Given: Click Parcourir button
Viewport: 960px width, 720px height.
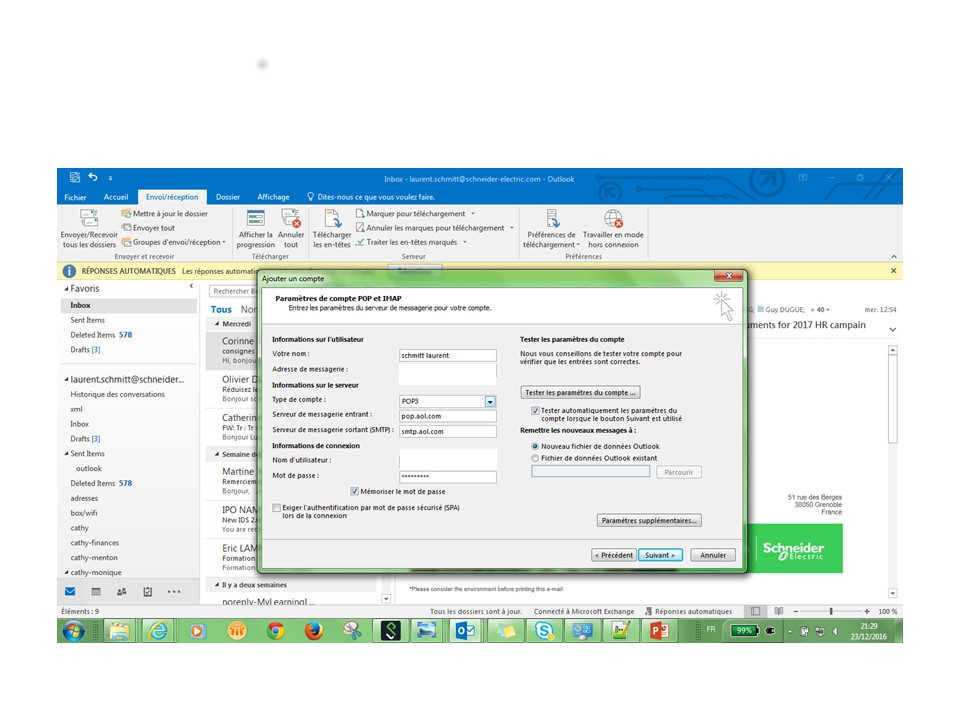Looking at the screenshot, I should click(679, 472).
